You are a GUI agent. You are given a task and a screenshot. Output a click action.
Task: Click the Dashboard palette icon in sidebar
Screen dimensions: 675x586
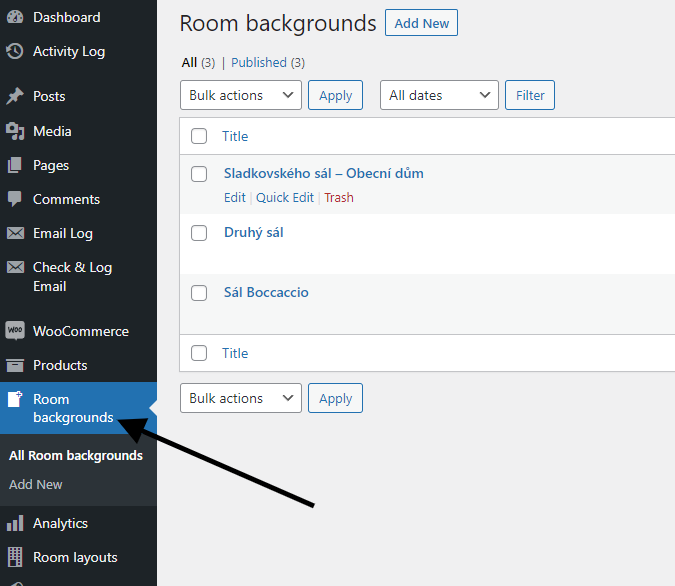15,17
